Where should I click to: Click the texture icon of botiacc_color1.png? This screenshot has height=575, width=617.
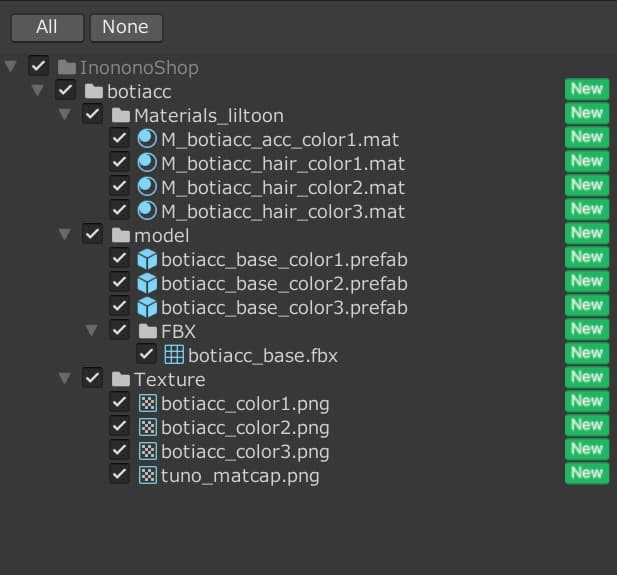point(147,404)
